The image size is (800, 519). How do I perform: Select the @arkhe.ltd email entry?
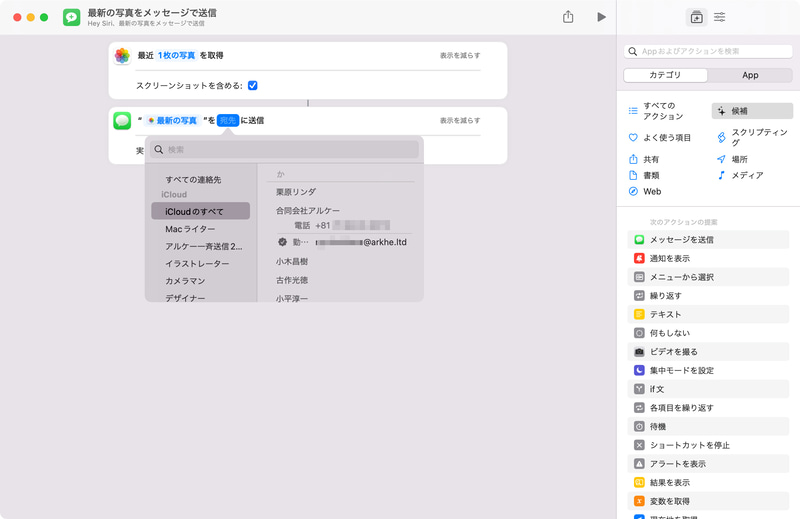(x=342, y=242)
